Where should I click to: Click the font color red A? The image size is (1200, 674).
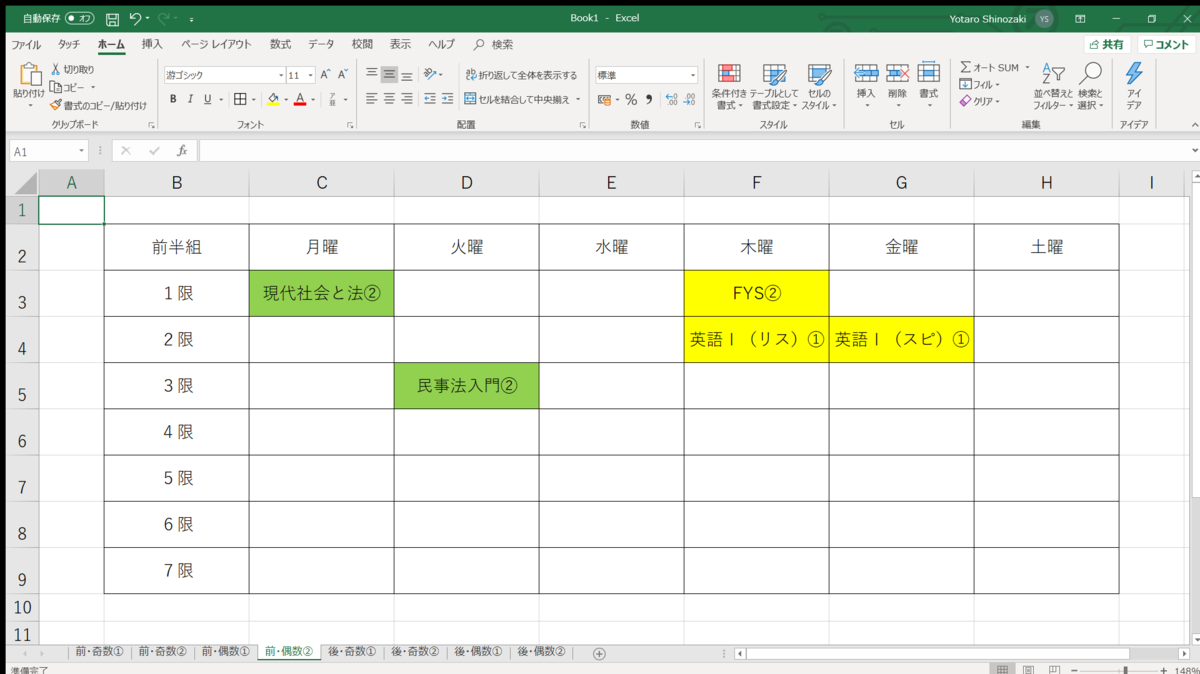300,99
